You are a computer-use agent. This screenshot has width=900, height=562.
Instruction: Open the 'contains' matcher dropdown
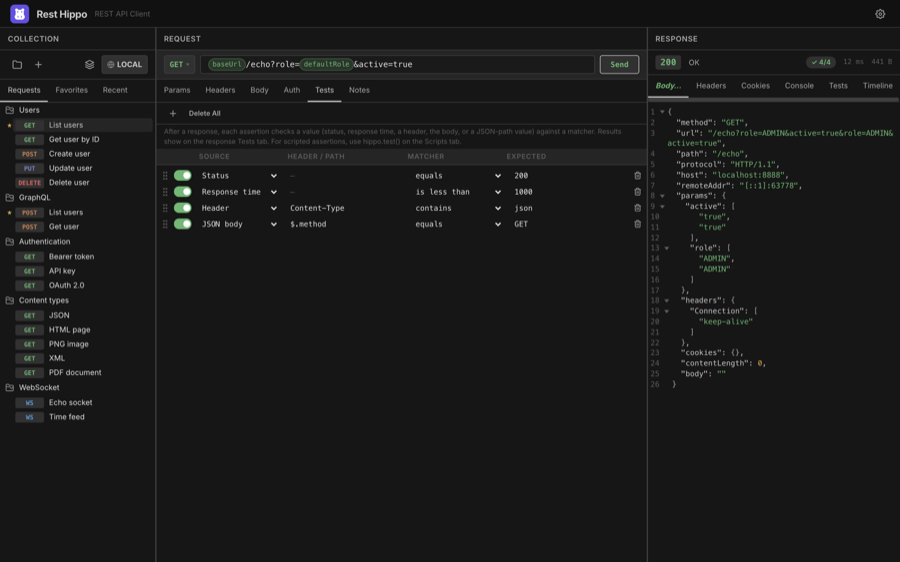point(457,208)
